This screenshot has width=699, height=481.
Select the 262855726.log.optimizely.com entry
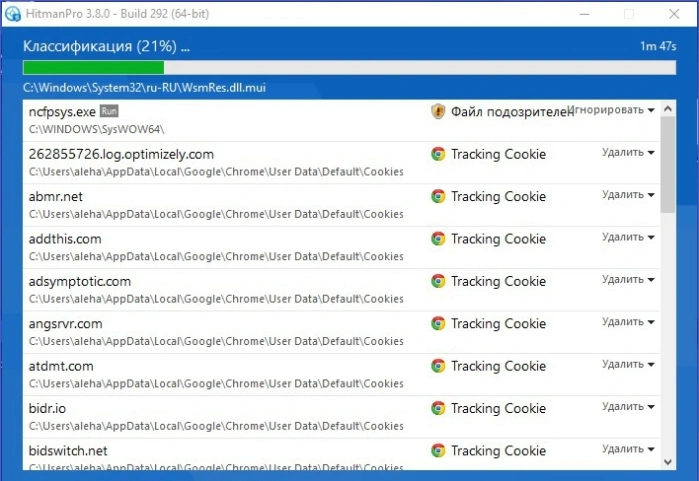121,154
